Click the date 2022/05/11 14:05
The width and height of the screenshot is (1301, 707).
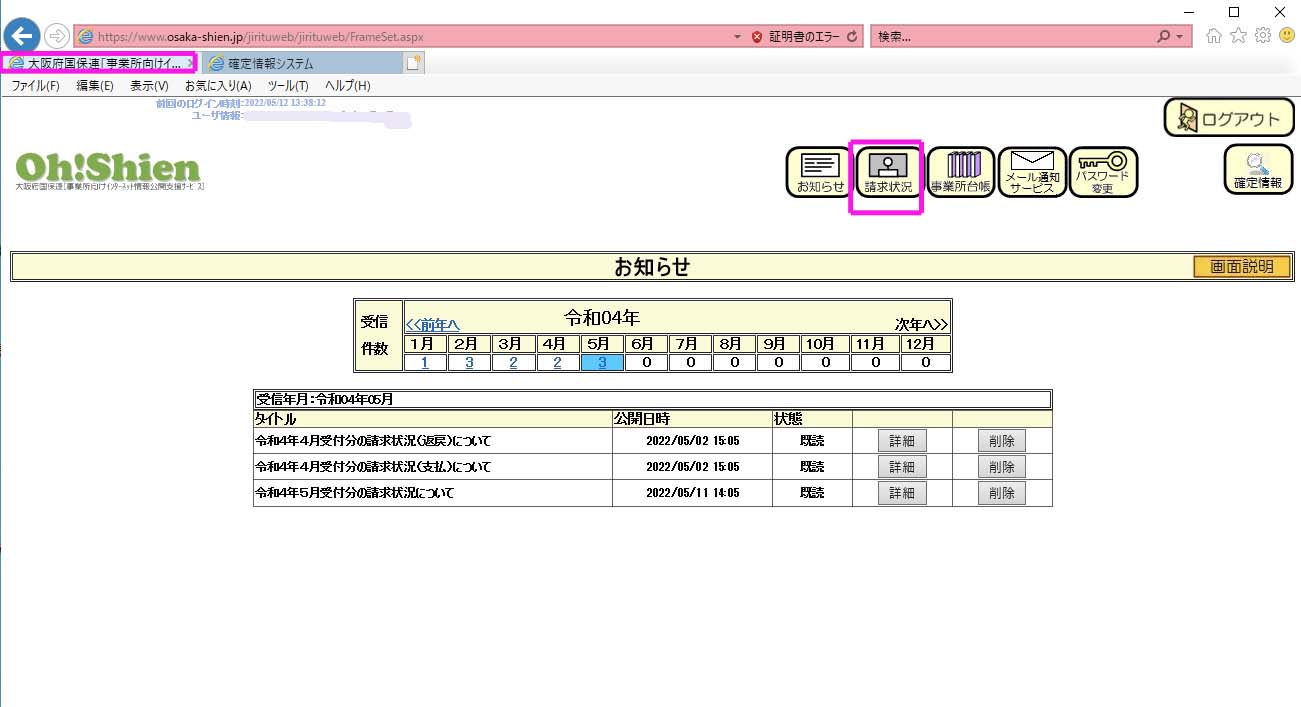click(692, 493)
